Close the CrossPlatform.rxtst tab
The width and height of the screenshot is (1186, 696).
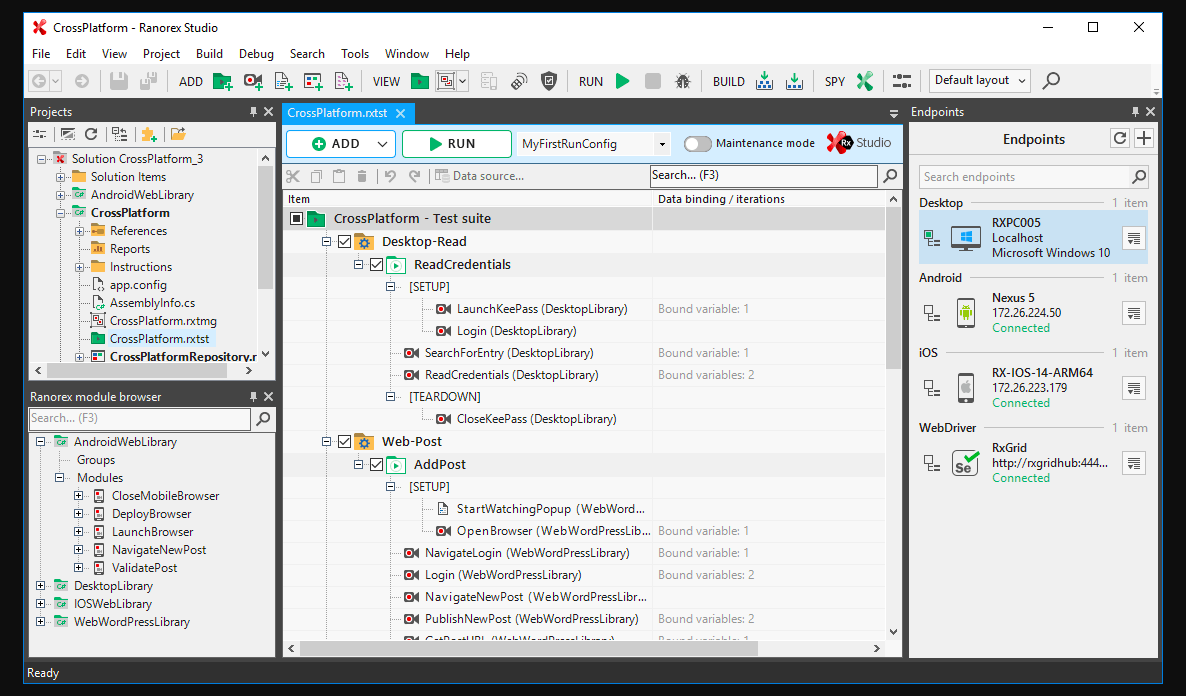(x=401, y=113)
